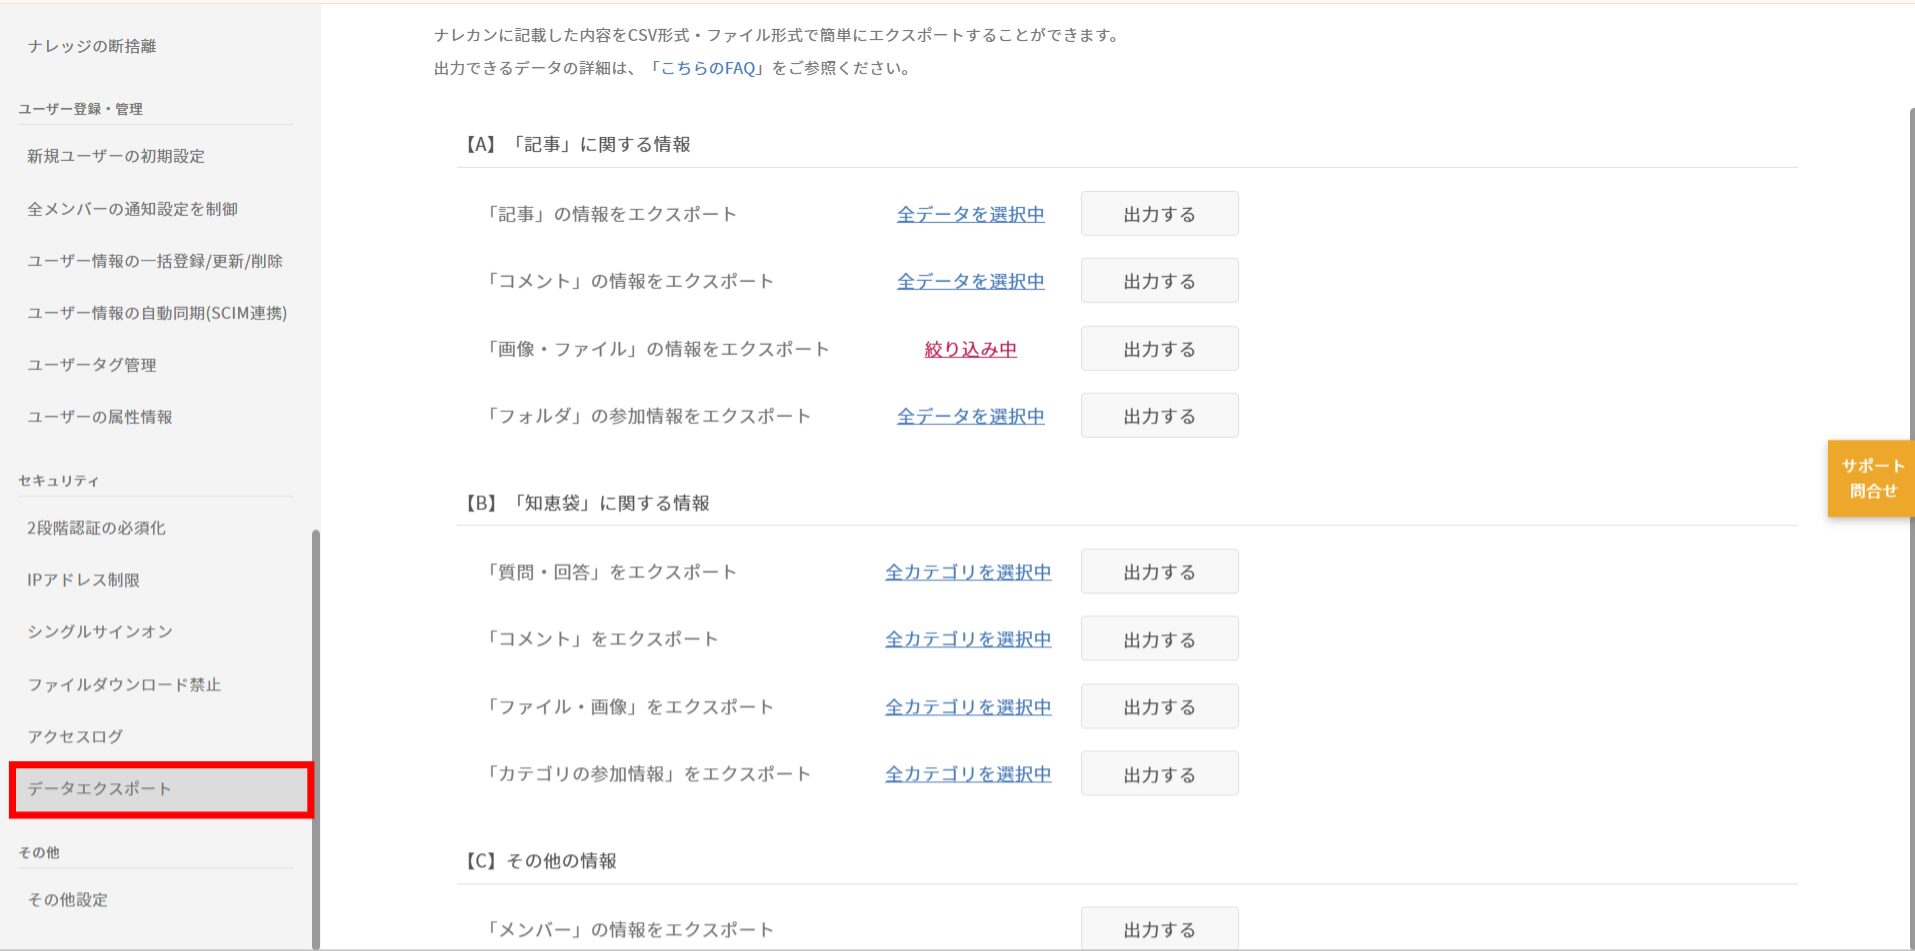Open ナレッジの断捨離 in sidebar
Viewport: 1915px width, 951px height.
pyautogui.click(x=92, y=46)
